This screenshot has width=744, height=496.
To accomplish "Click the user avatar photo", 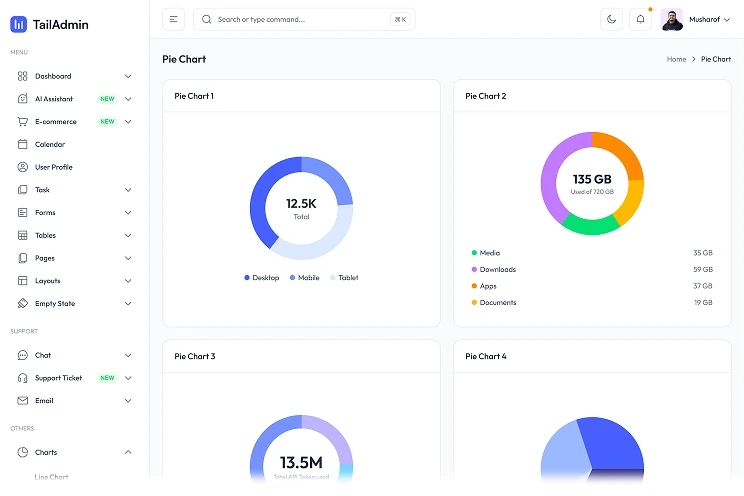I will tap(672, 19).
